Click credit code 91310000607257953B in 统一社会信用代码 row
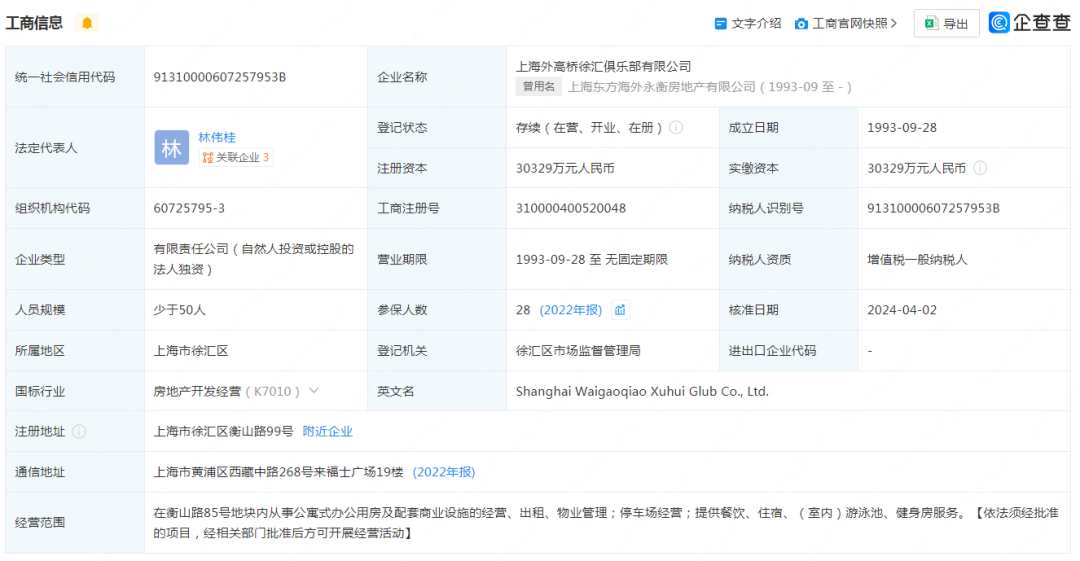1080x561 pixels. [220, 77]
